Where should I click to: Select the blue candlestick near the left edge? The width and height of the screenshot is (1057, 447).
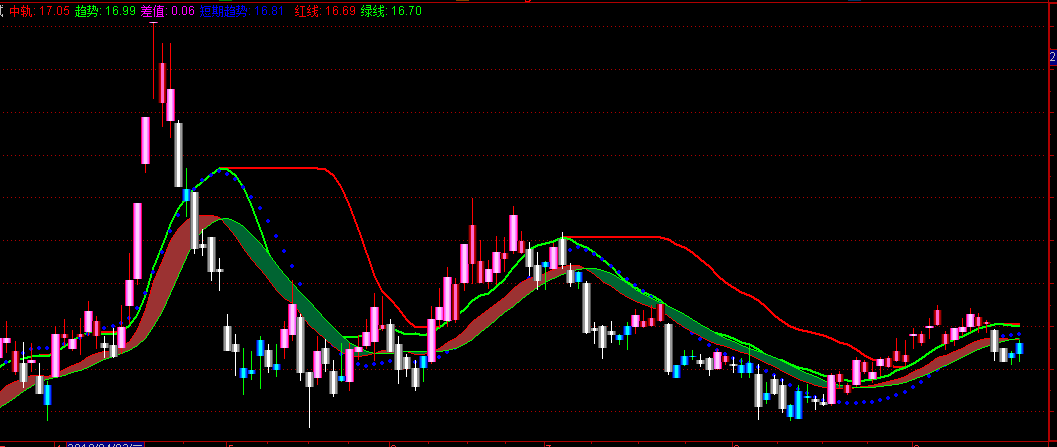pyautogui.click(x=46, y=395)
